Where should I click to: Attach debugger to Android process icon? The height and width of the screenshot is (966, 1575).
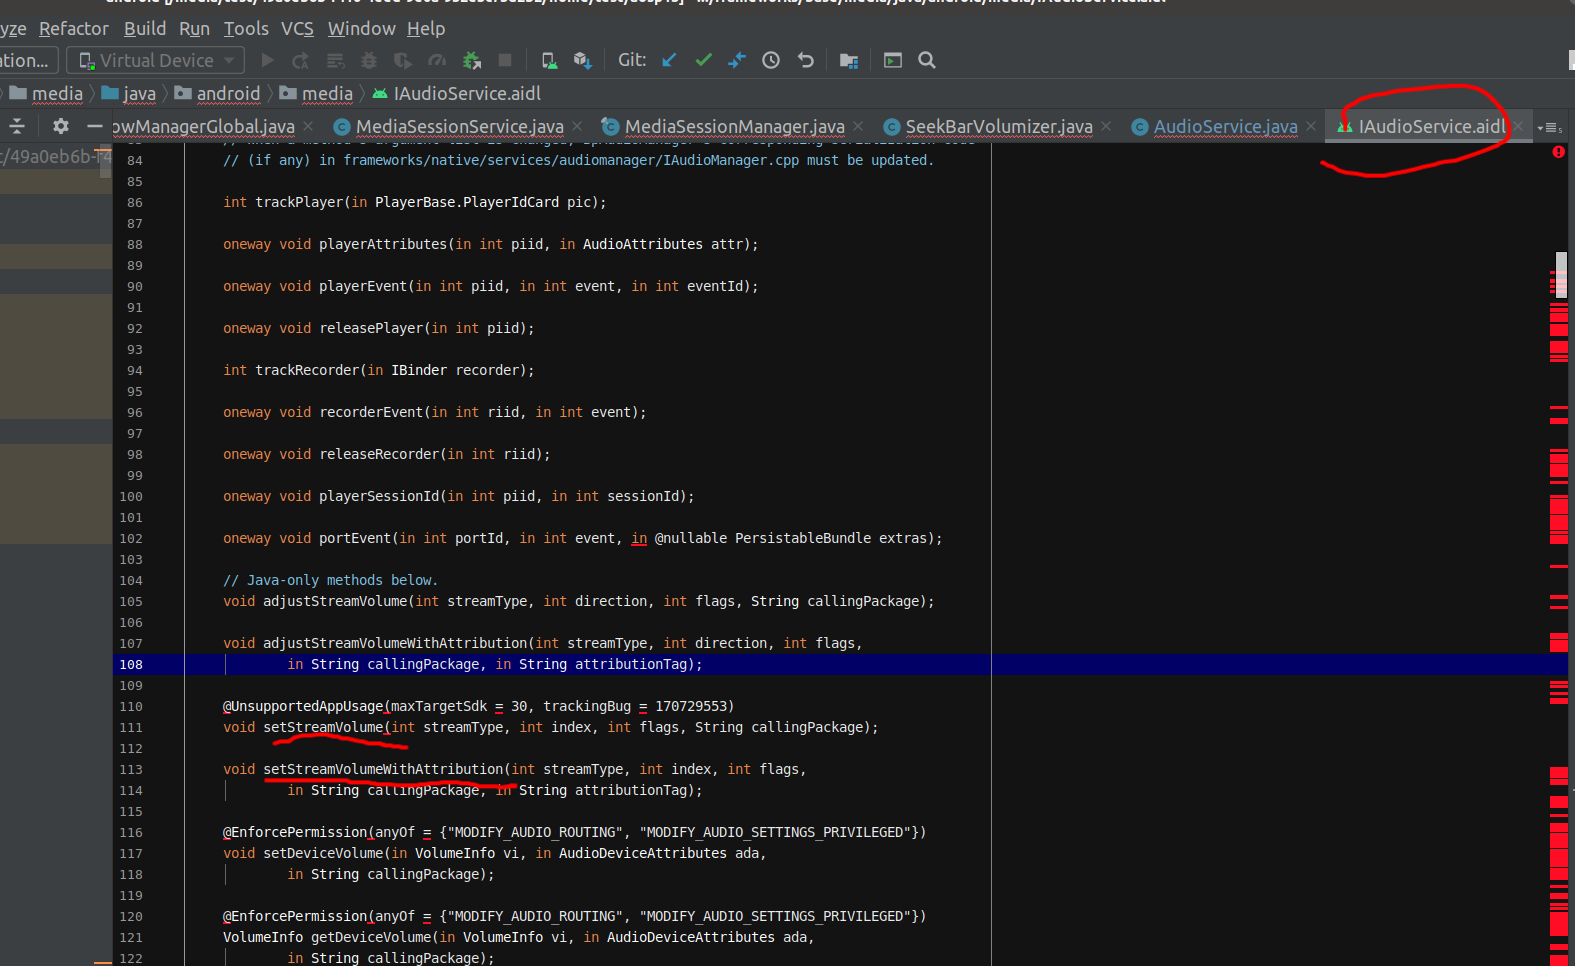click(x=472, y=60)
